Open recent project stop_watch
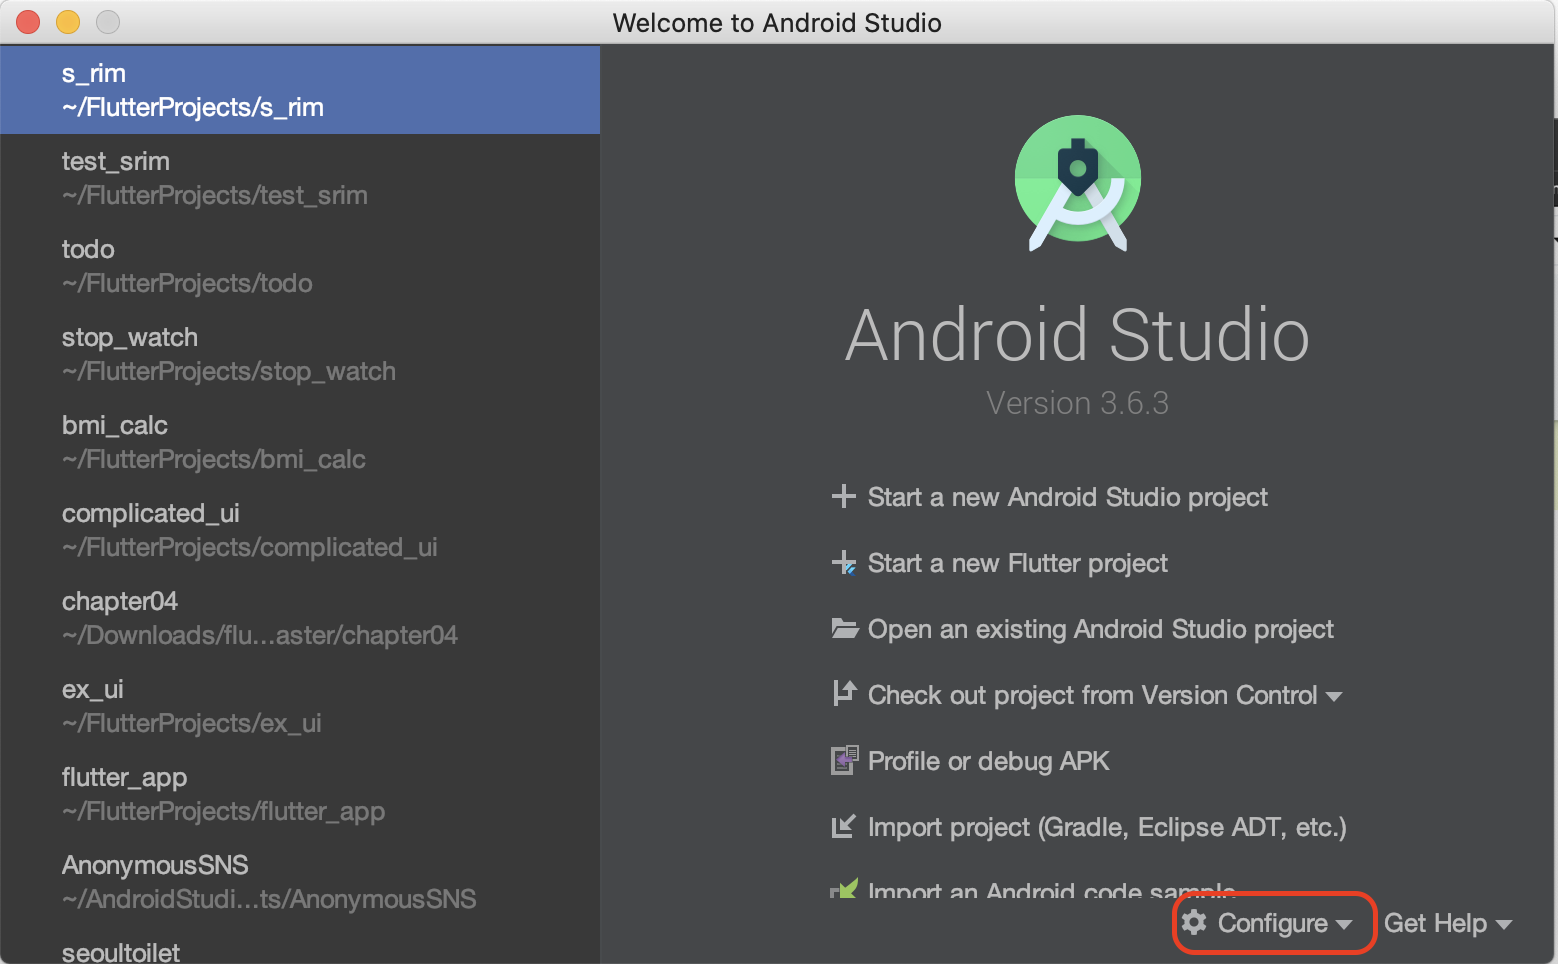1558x964 pixels. pos(300,354)
